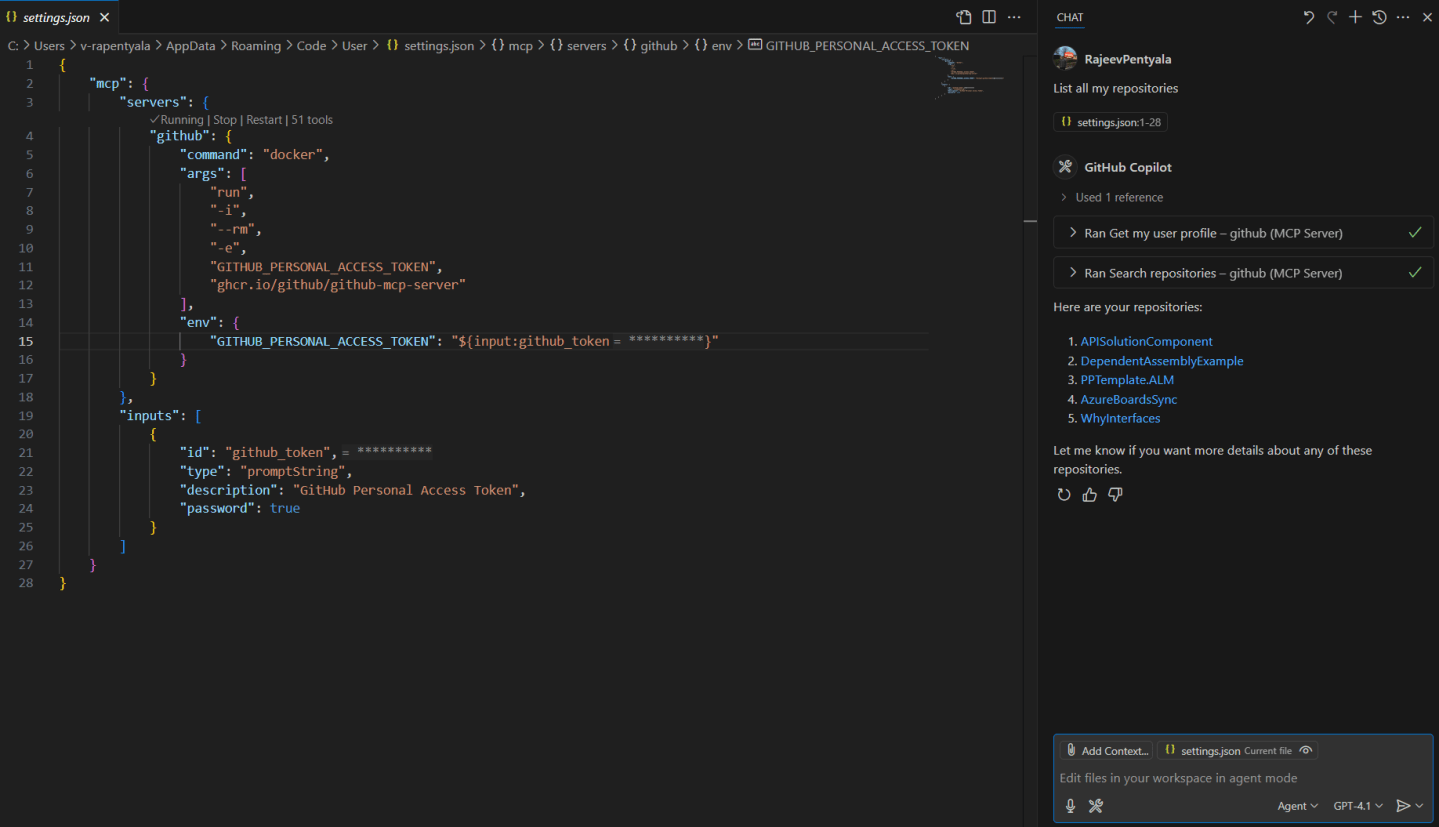
Task: Click the send message arrow in chat
Action: (x=1406, y=805)
